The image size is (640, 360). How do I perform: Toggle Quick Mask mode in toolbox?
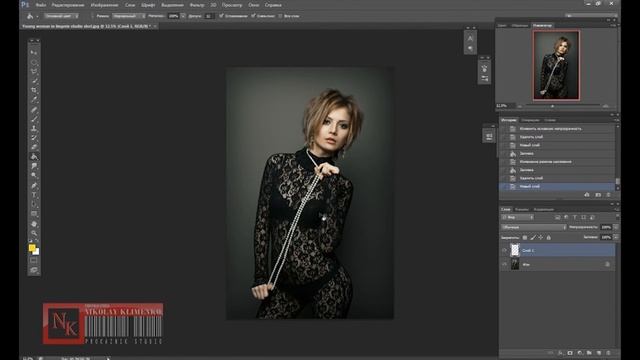[34, 260]
